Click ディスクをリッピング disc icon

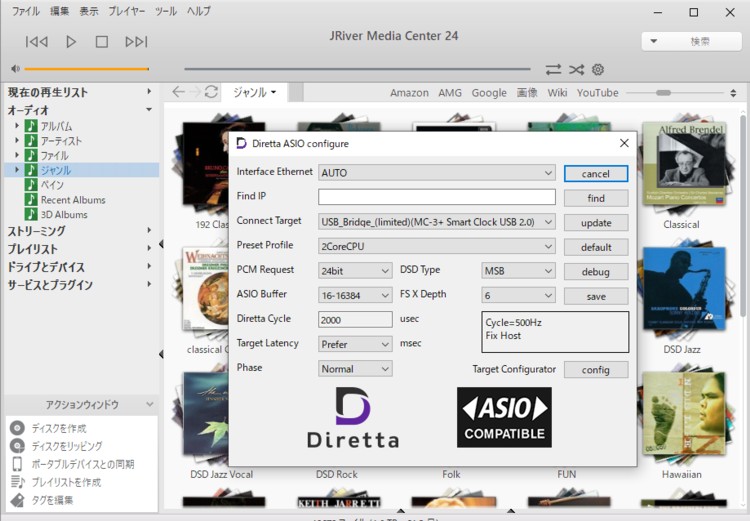click(x=17, y=446)
